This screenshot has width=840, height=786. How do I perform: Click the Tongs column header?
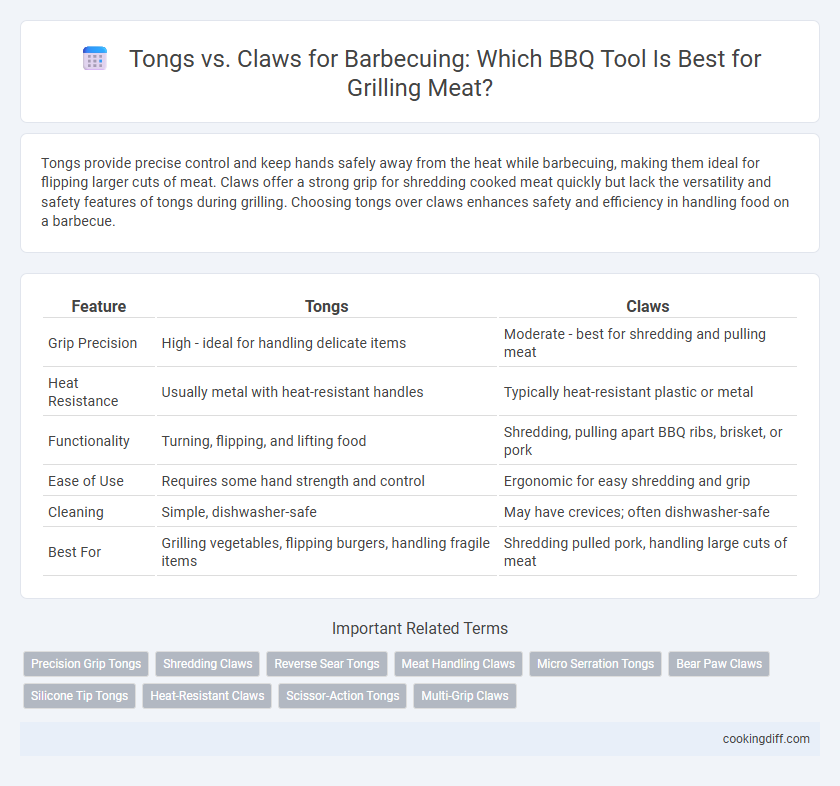tap(327, 306)
